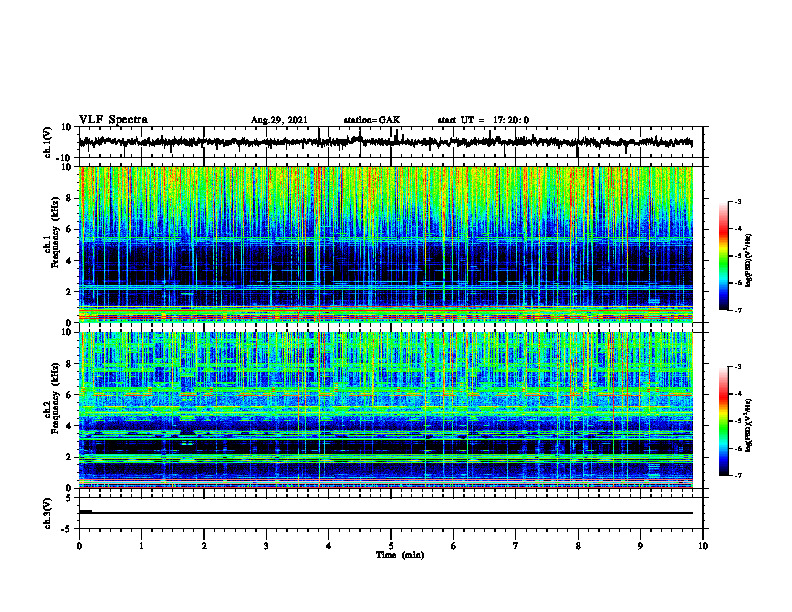Click inside the ch.1 frequency spectrogram panel
The image size is (792, 612).
(x=391, y=244)
